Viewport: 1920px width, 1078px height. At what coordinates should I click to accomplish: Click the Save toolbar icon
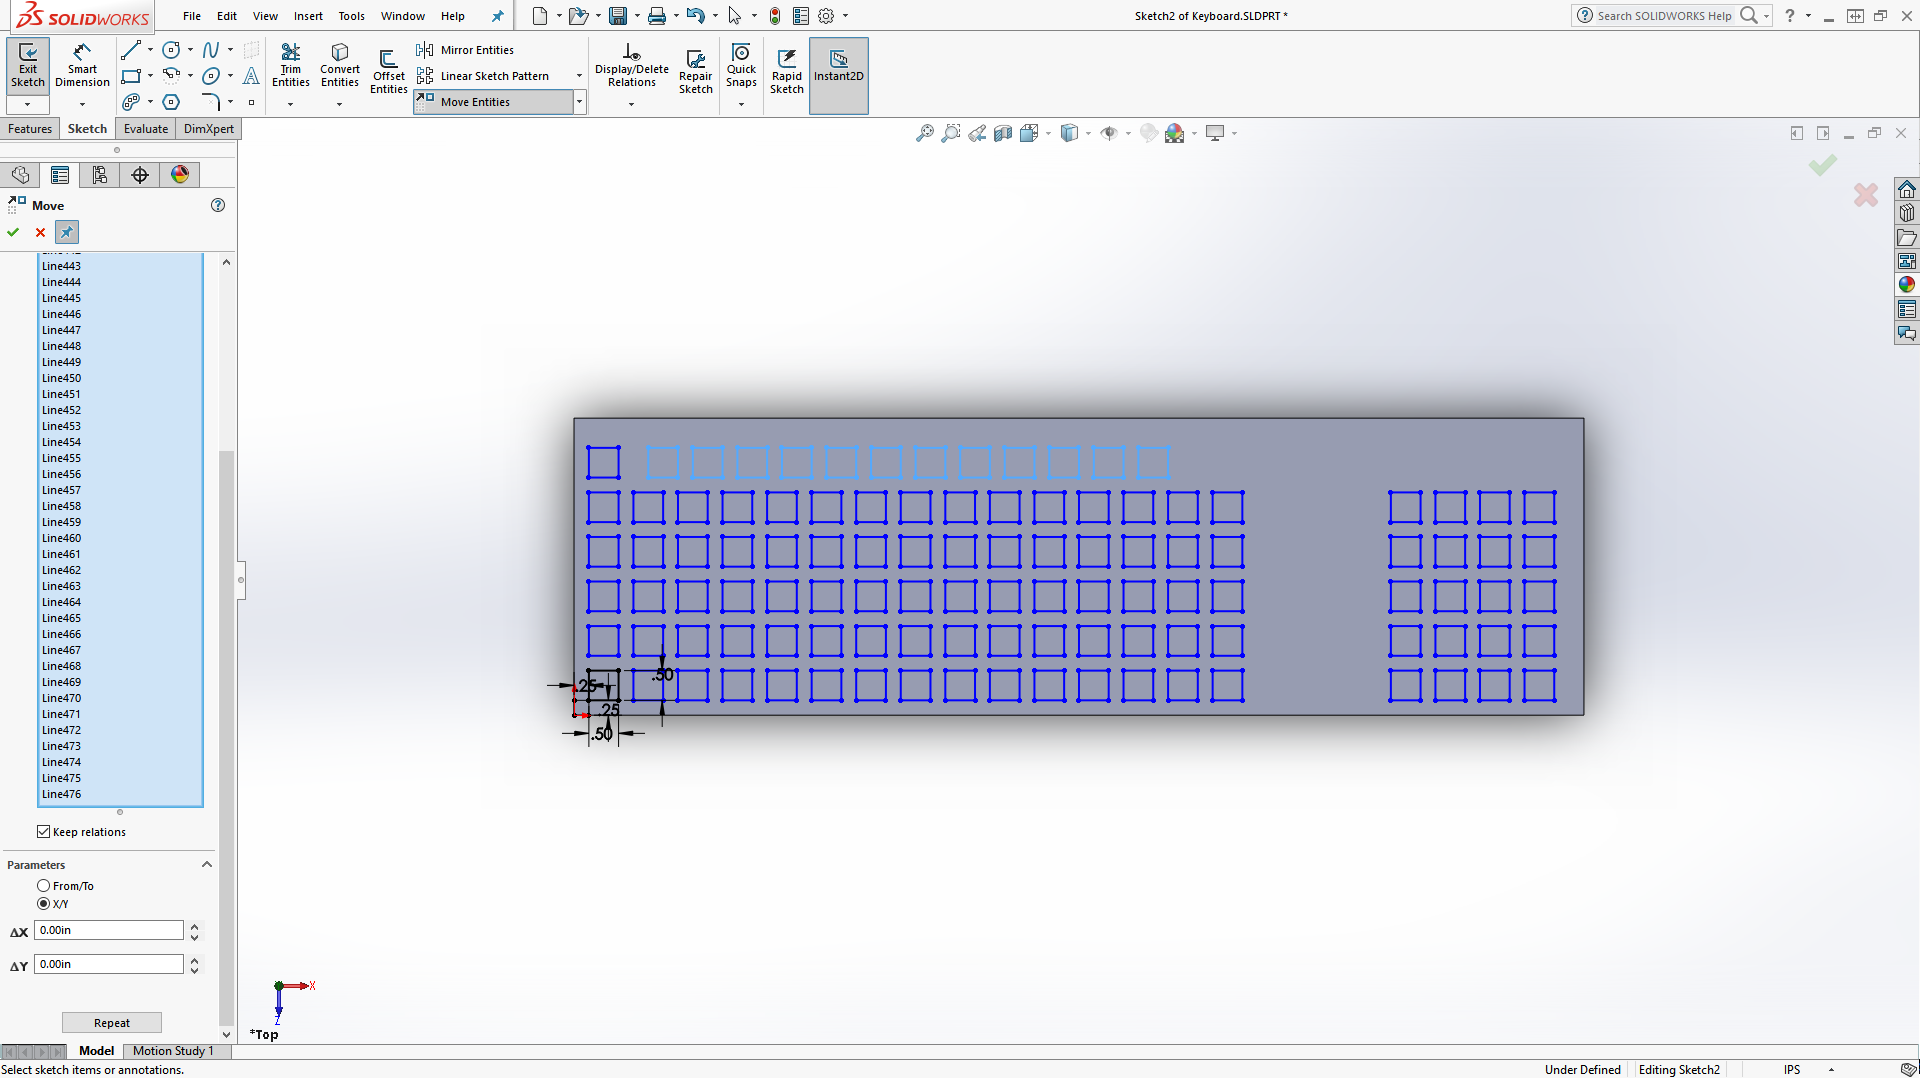tap(618, 16)
